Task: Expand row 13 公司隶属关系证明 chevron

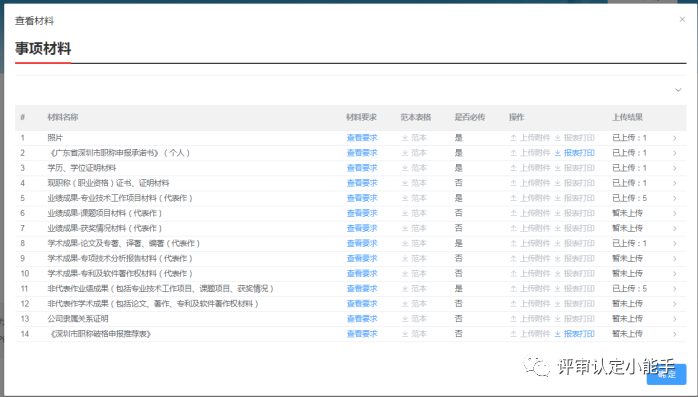Action: point(675,319)
